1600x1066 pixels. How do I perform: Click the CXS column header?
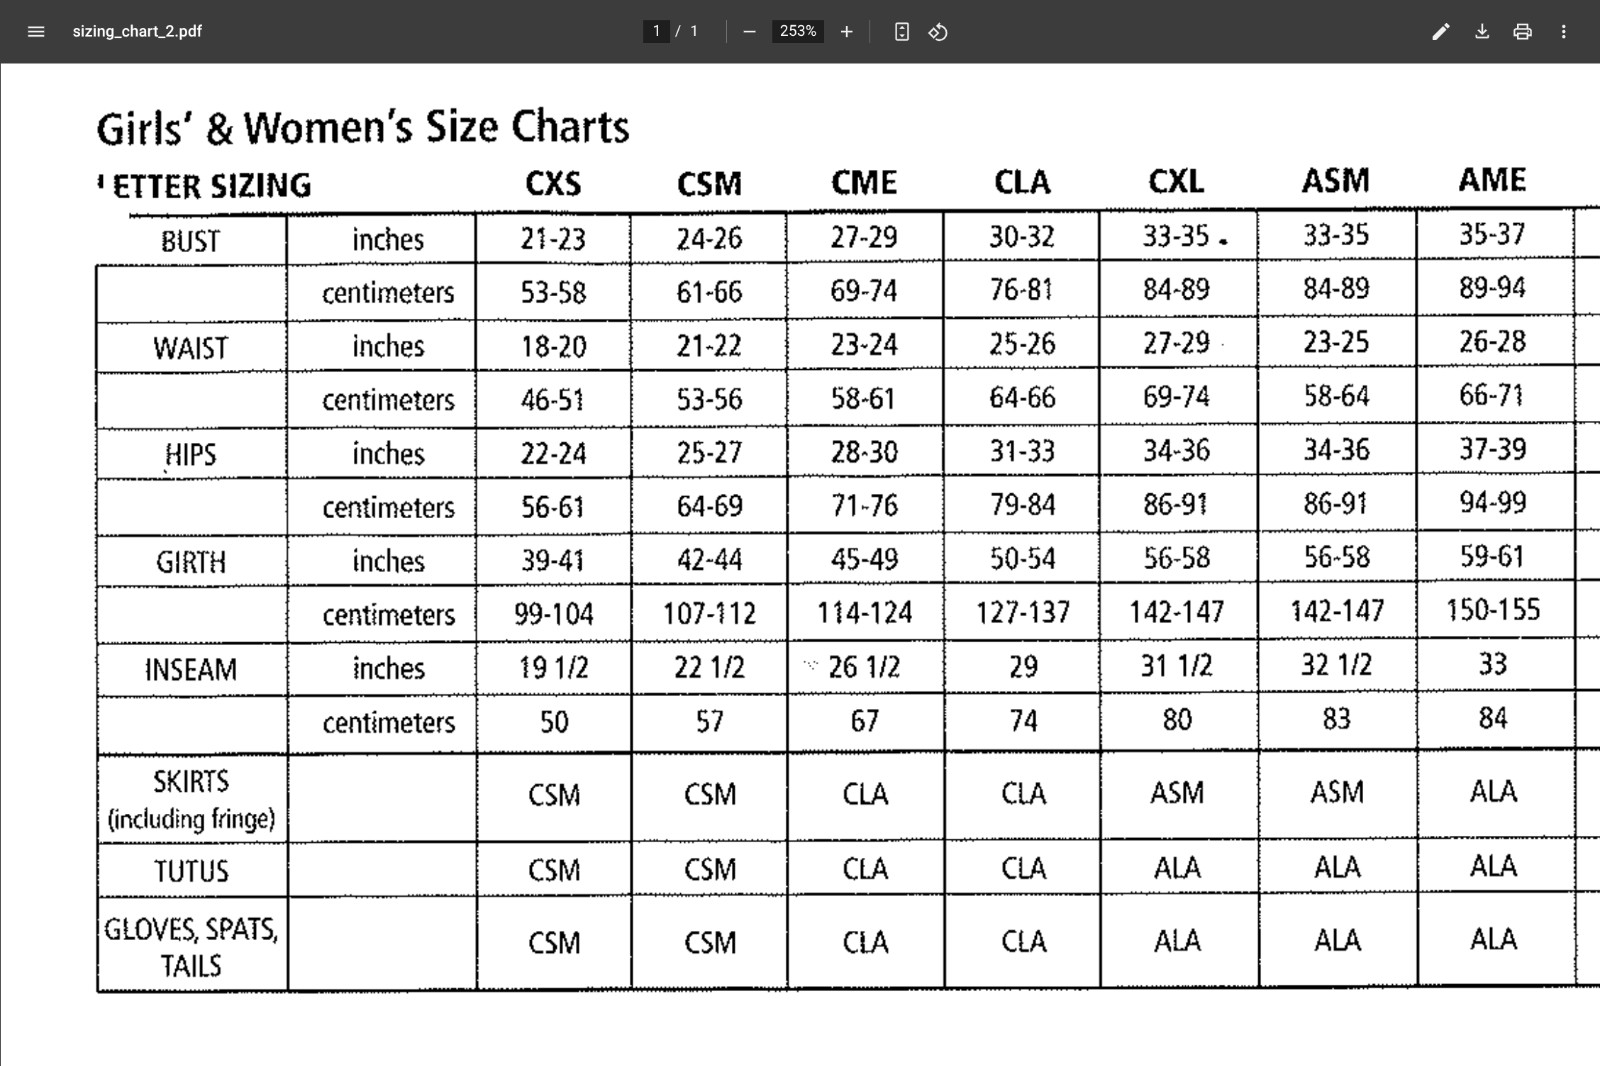553,184
